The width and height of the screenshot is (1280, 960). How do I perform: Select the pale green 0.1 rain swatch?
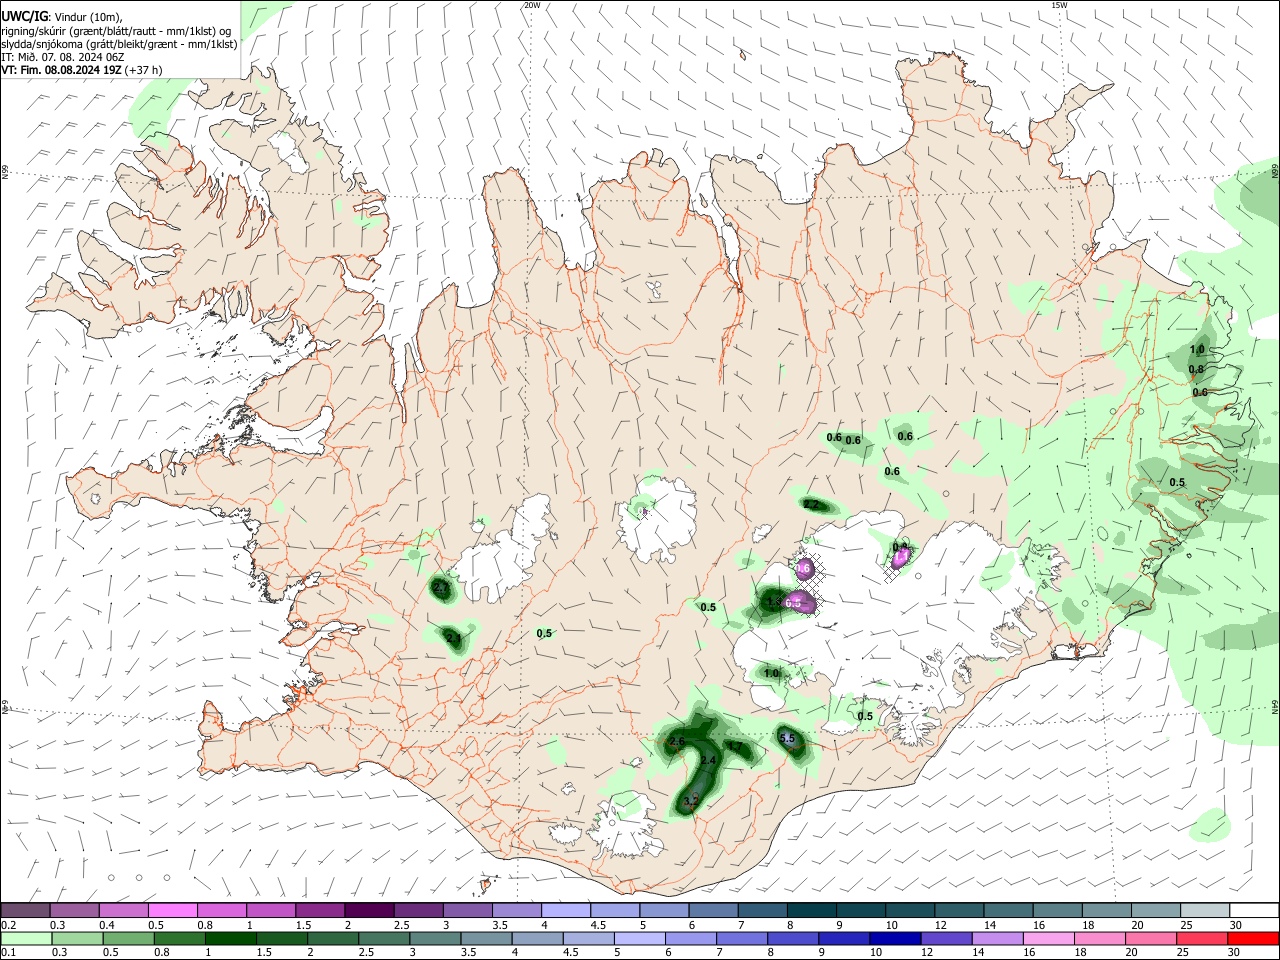[x=25, y=938]
